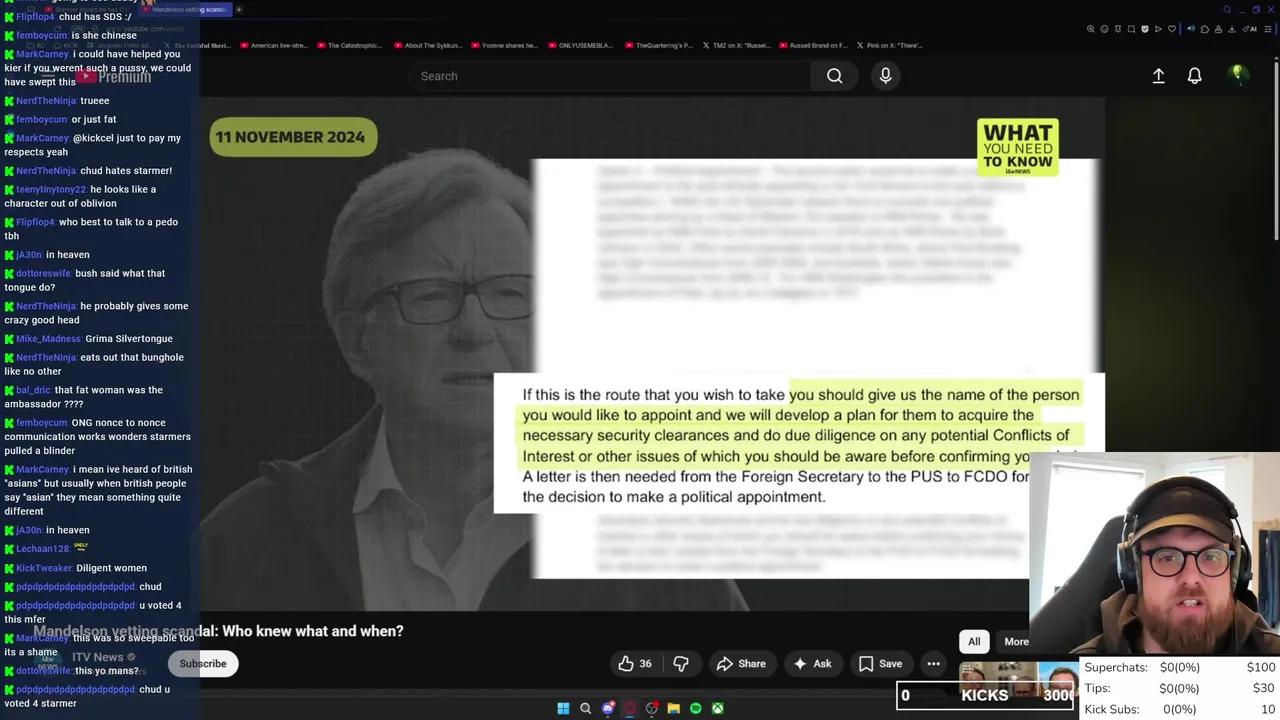Open browser downloads icon
Screen dimensions: 1280x720
pyautogui.click(x=1232, y=29)
